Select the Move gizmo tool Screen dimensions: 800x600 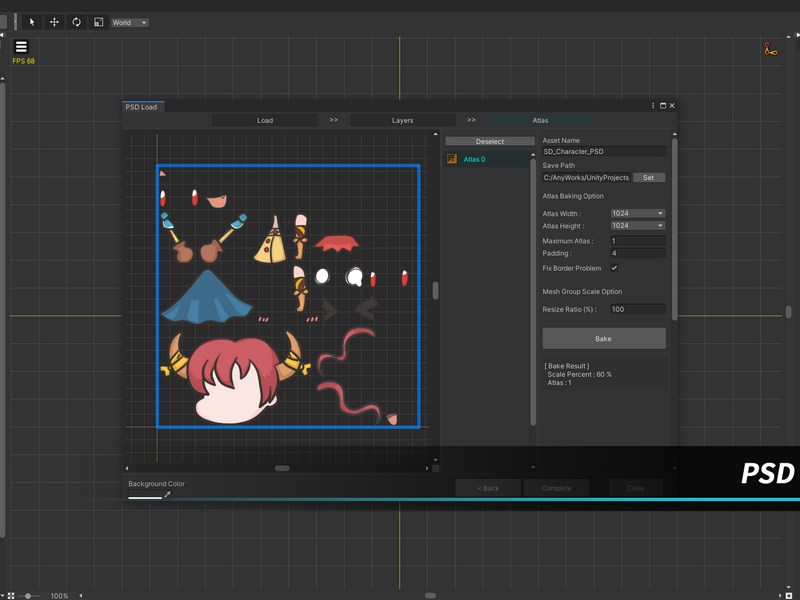pos(54,22)
